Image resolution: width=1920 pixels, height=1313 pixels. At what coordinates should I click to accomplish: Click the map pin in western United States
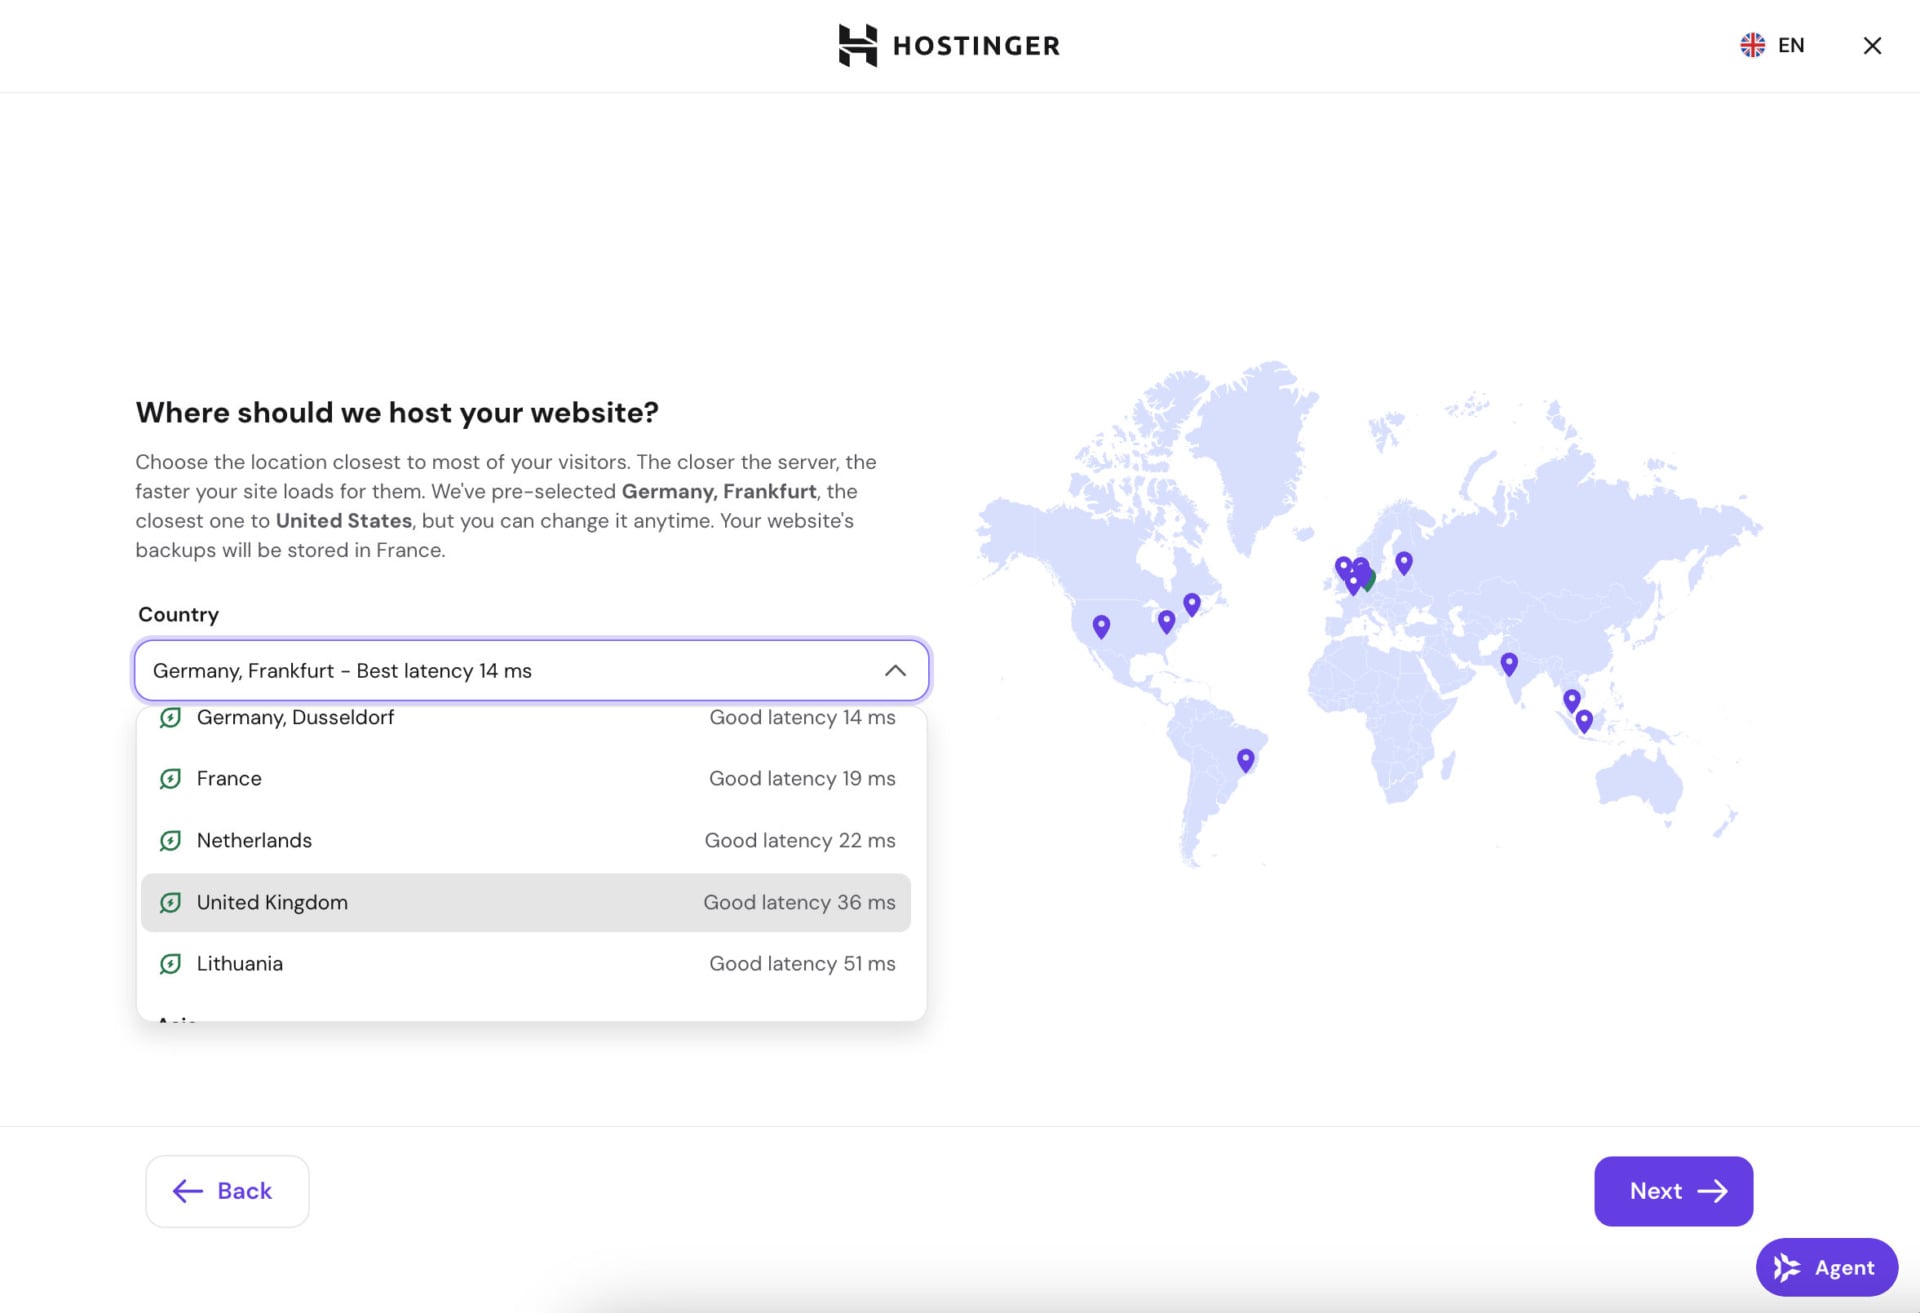(x=1101, y=626)
